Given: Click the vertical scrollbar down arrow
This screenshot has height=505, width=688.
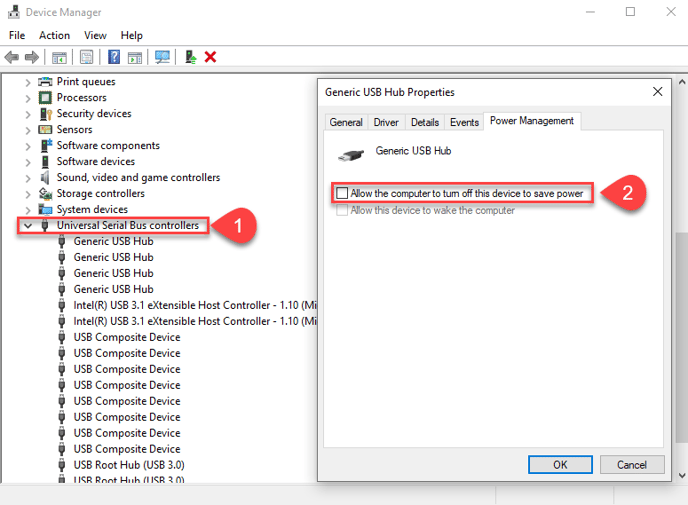Looking at the screenshot, I should pyautogui.click(x=682, y=476).
